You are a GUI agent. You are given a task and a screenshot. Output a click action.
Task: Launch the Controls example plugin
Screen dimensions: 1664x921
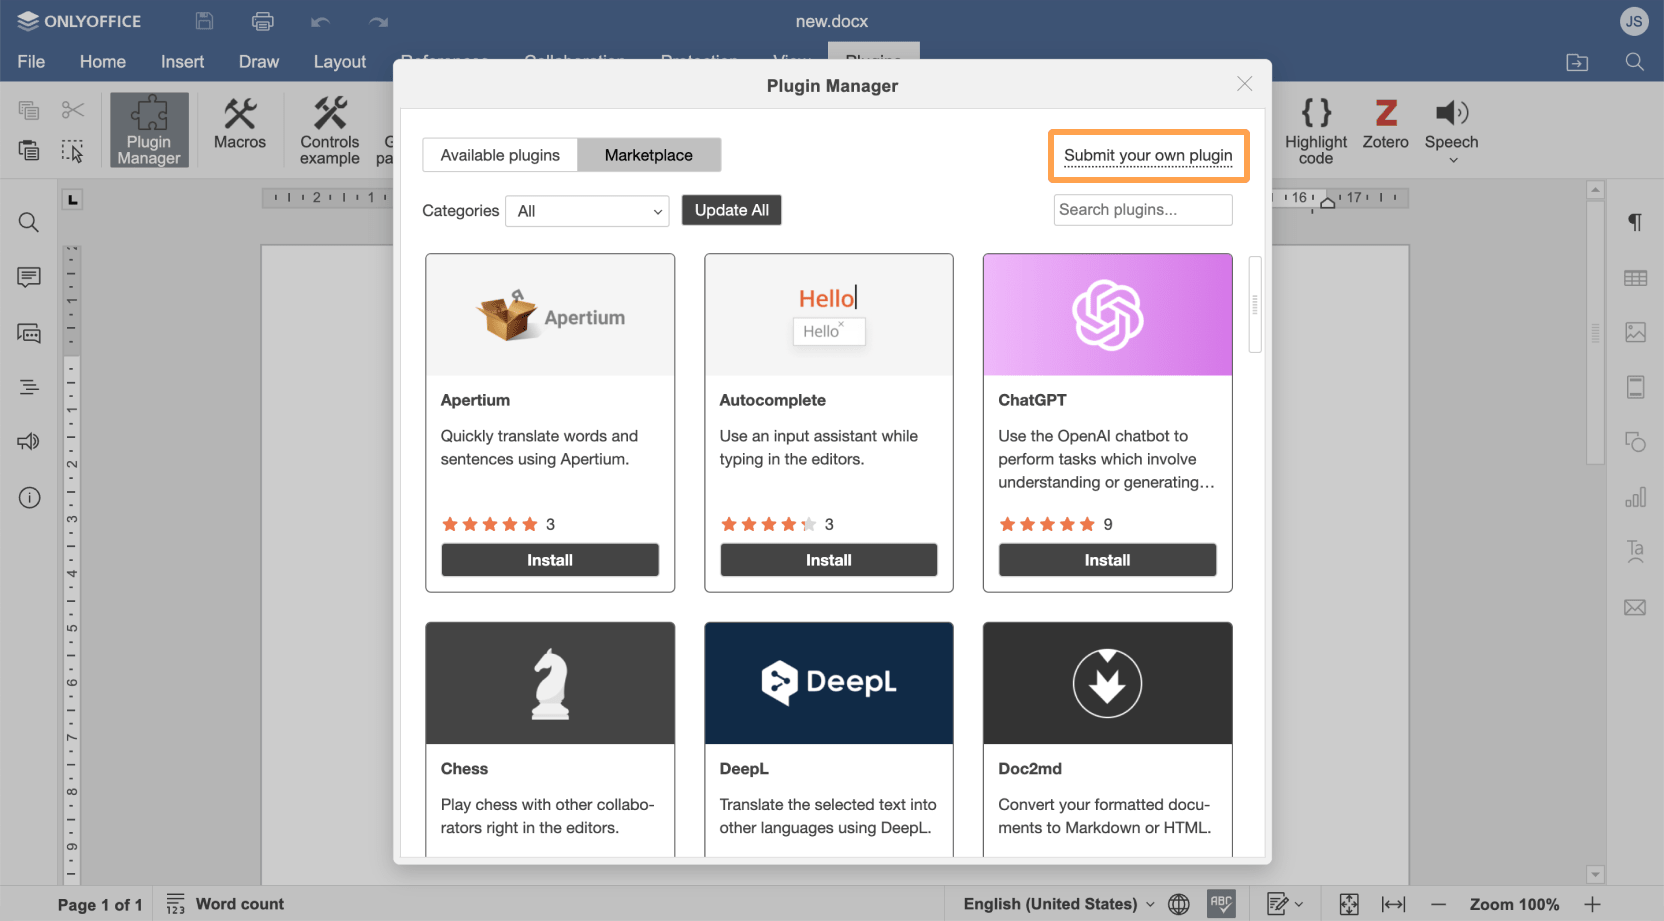[x=330, y=130]
